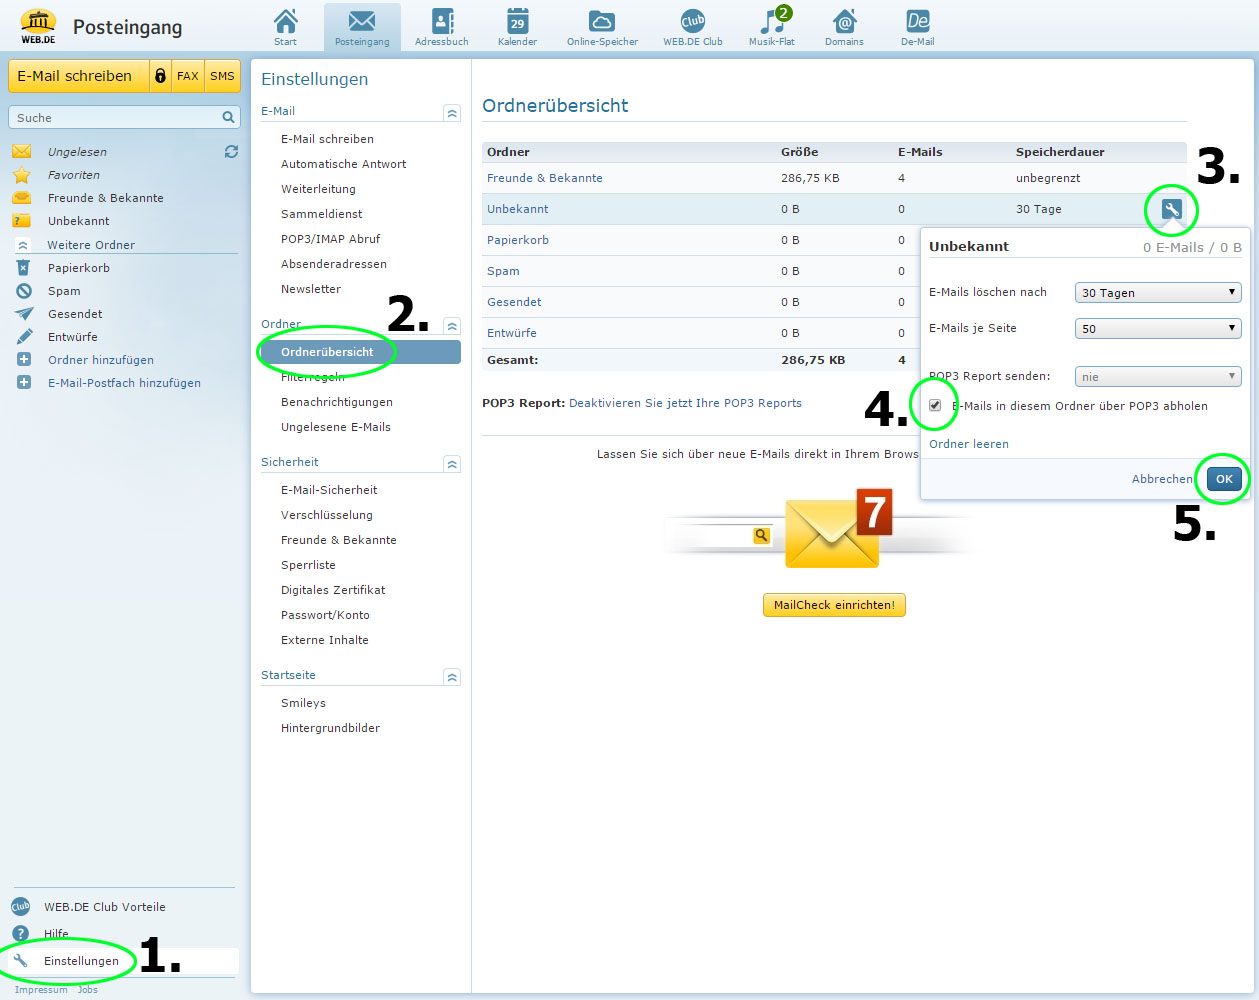Open the Papierkorb folder in table
Image resolution: width=1259 pixels, height=1000 pixels.
518,240
